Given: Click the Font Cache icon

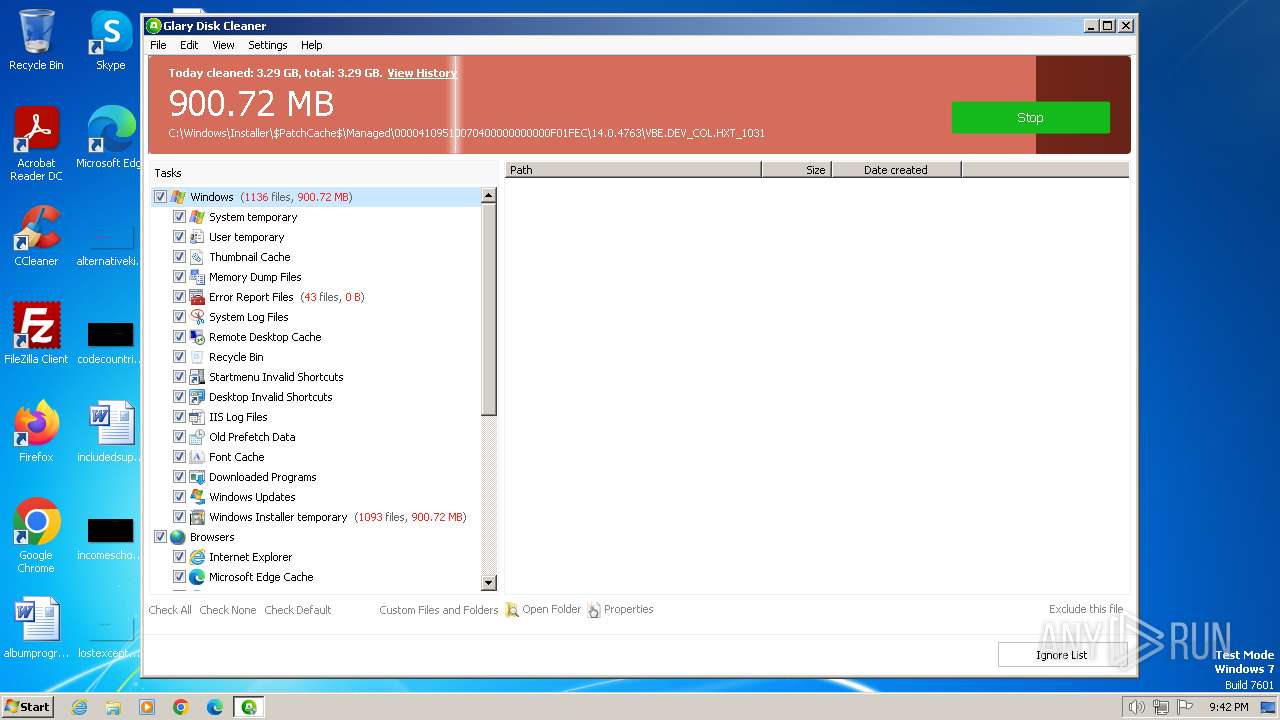Looking at the screenshot, I should [x=197, y=457].
